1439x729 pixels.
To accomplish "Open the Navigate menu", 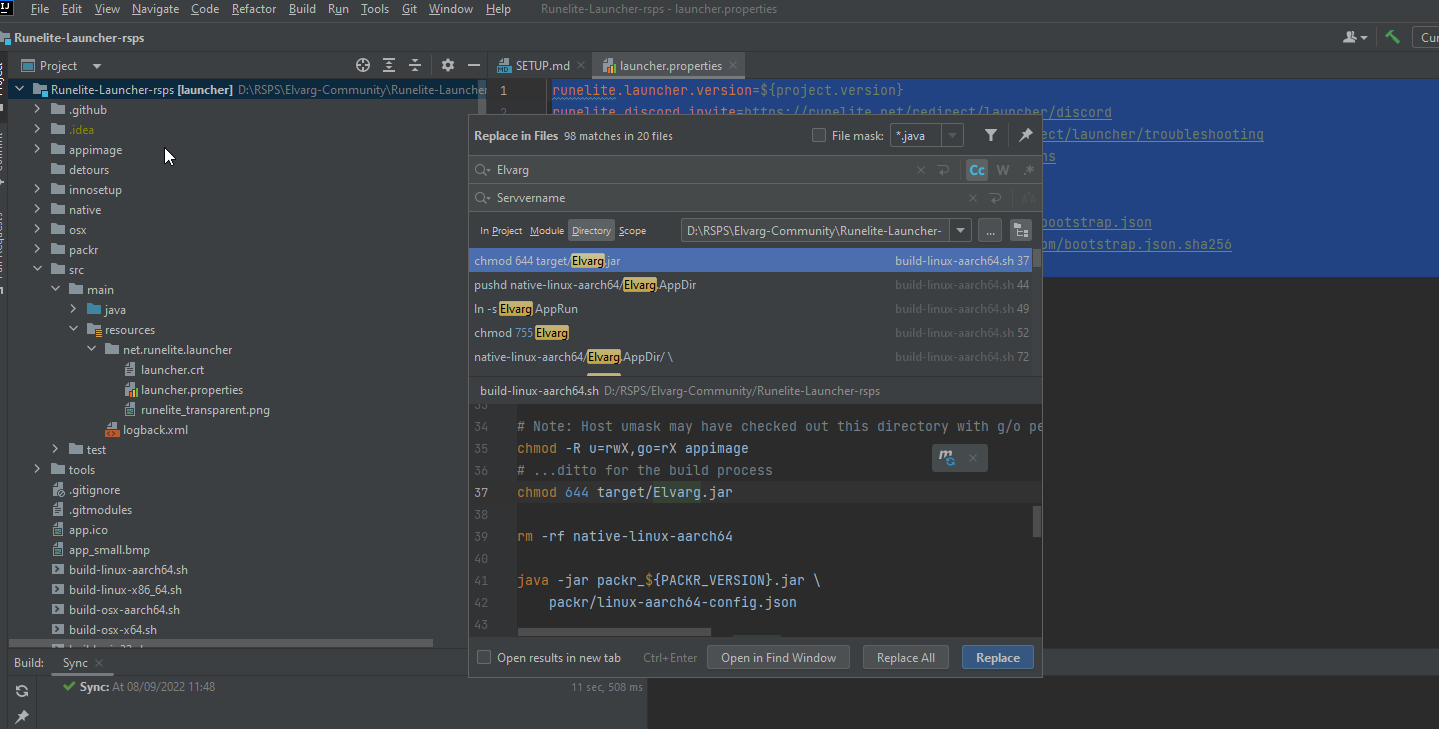I will [x=155, y=9].
